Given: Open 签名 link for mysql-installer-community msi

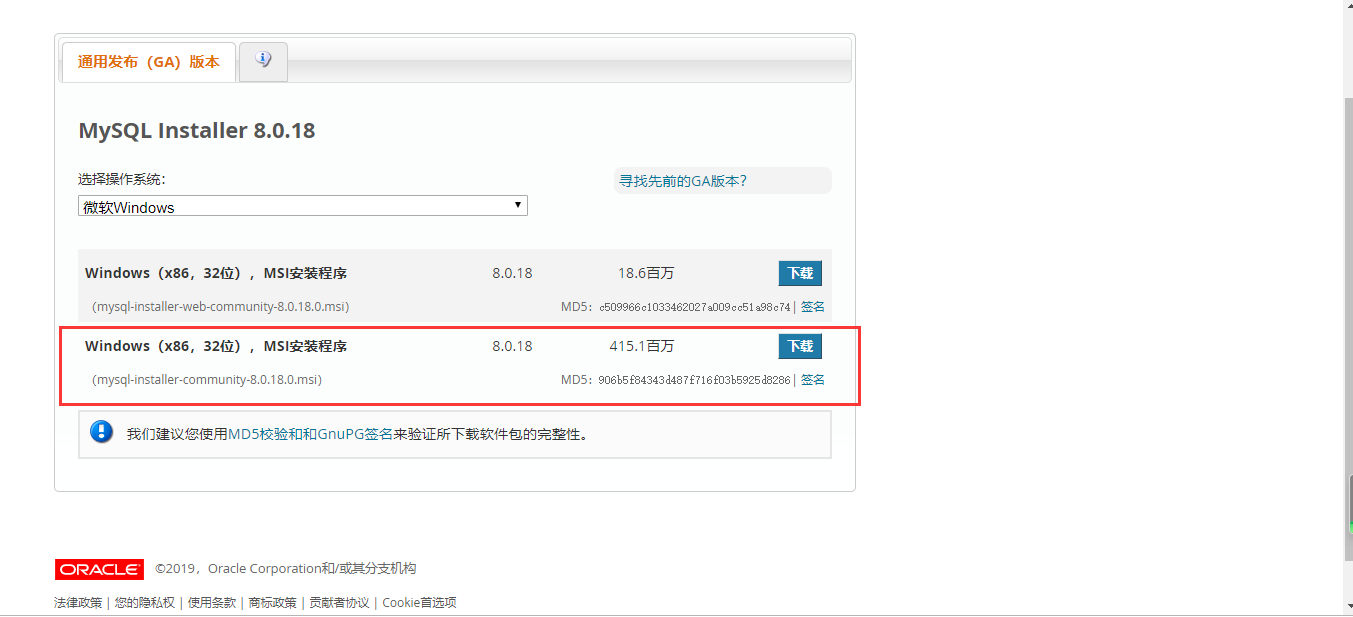Looking at the screenshot, I should pyautogui.click(x=813, y=380).
